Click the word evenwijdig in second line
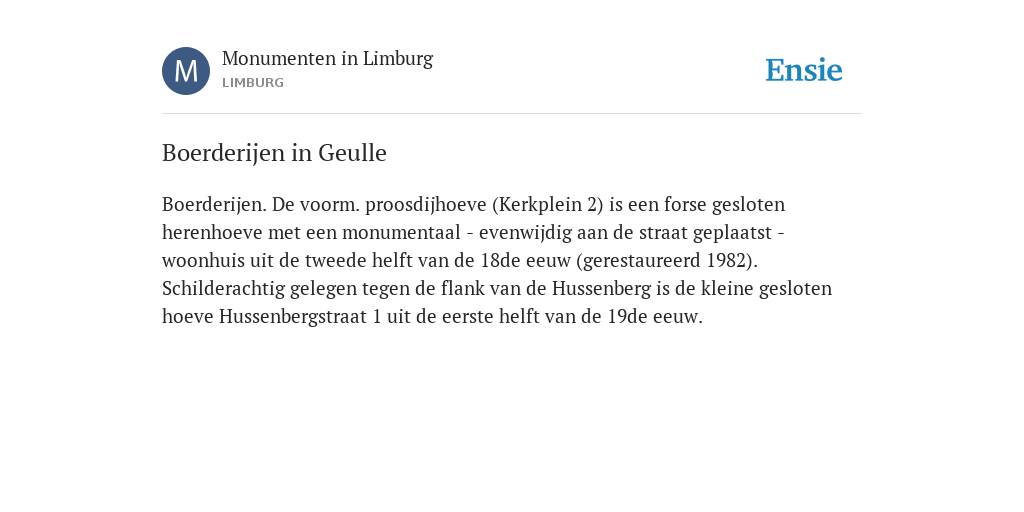This screenshot has height=512, width=1024. pyautogui.click(x=525, y=232)
